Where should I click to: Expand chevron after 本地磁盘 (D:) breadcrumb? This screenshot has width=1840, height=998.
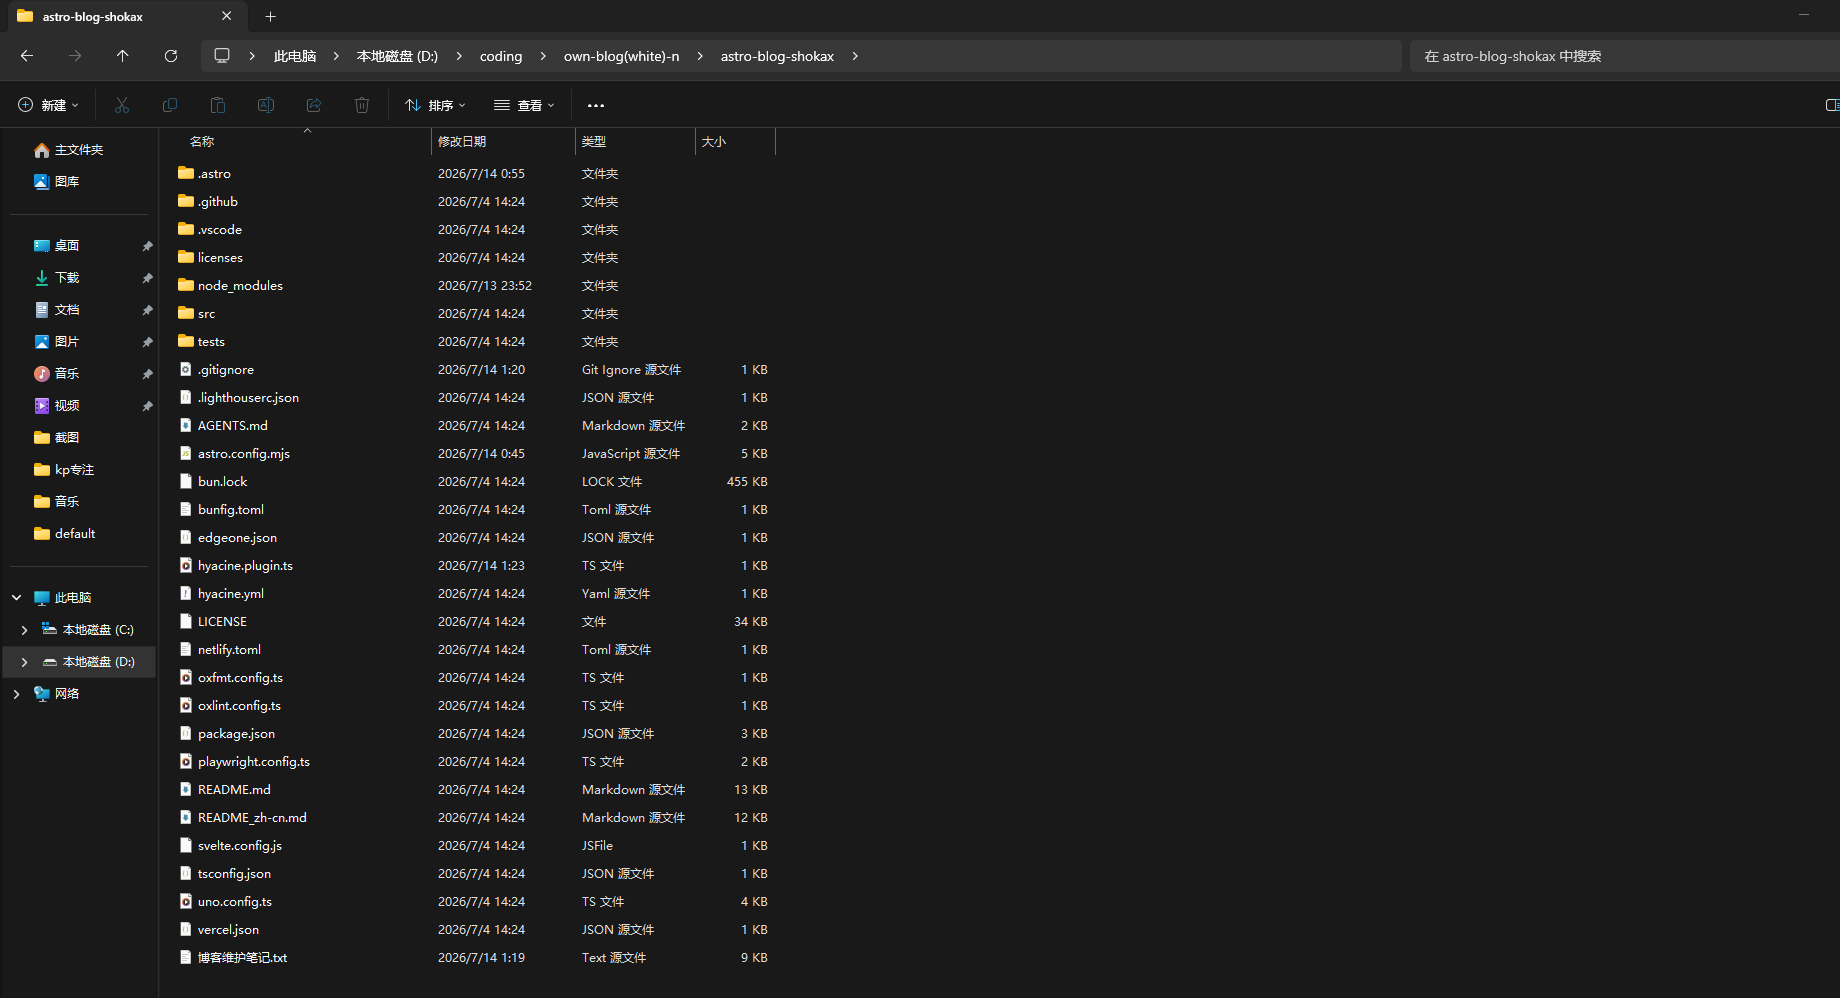pyautogui.click(x=459, y=56)
